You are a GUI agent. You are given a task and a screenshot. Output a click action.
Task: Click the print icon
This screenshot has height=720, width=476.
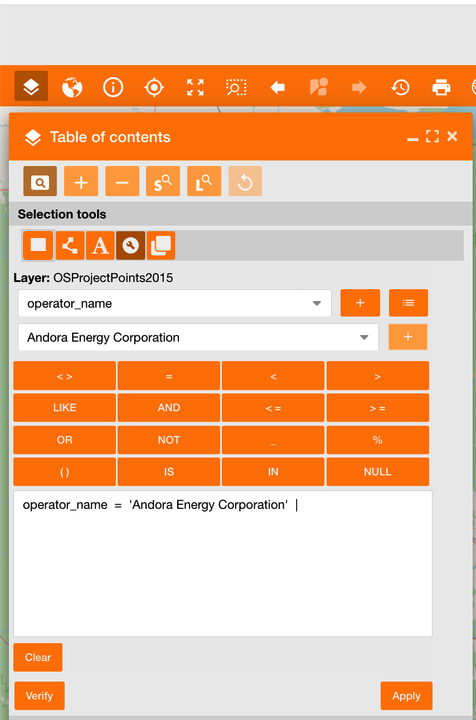pyautogui.click(x=441, y=87)
